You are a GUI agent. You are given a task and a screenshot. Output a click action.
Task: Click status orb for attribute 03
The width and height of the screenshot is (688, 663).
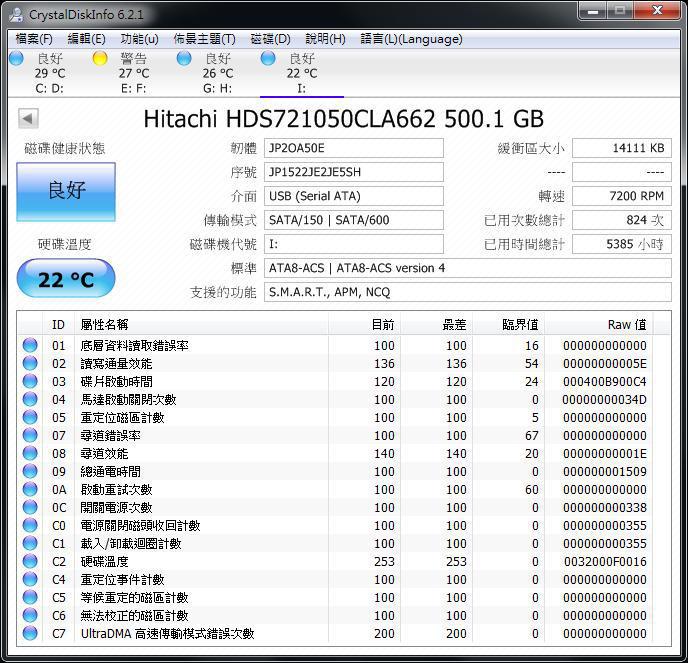pos(30,381)
